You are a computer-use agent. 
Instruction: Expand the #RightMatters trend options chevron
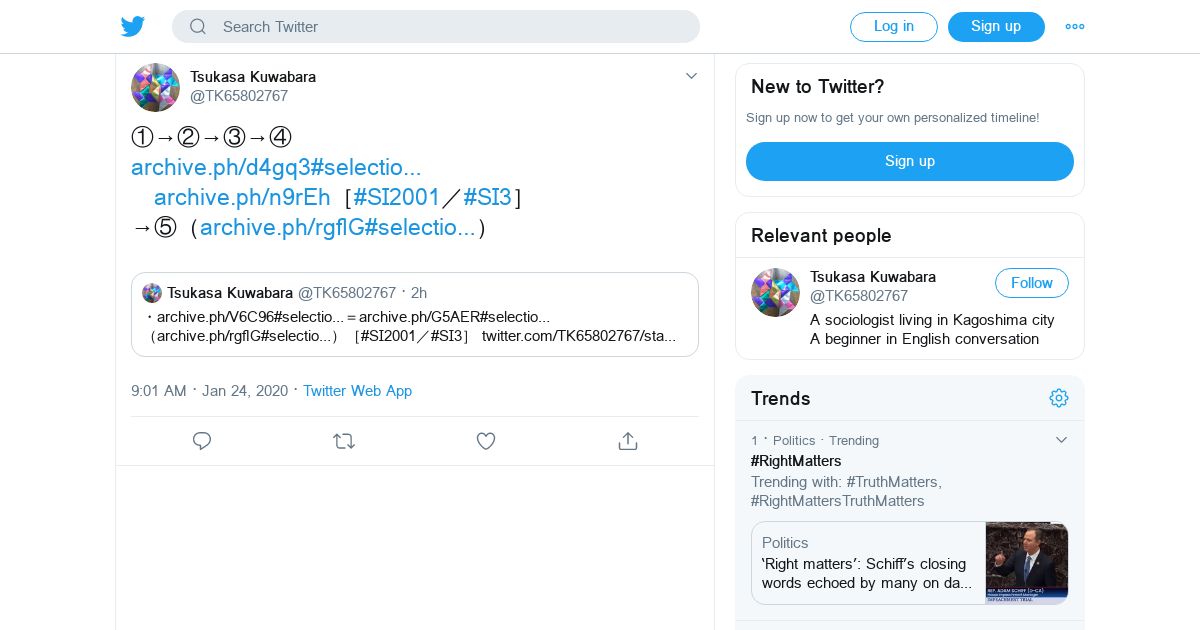click(x=1062, y=440)
